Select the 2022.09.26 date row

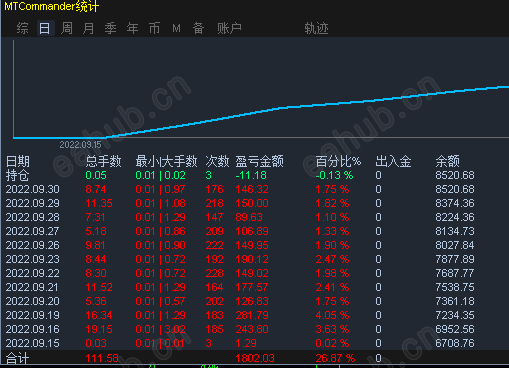240,245
